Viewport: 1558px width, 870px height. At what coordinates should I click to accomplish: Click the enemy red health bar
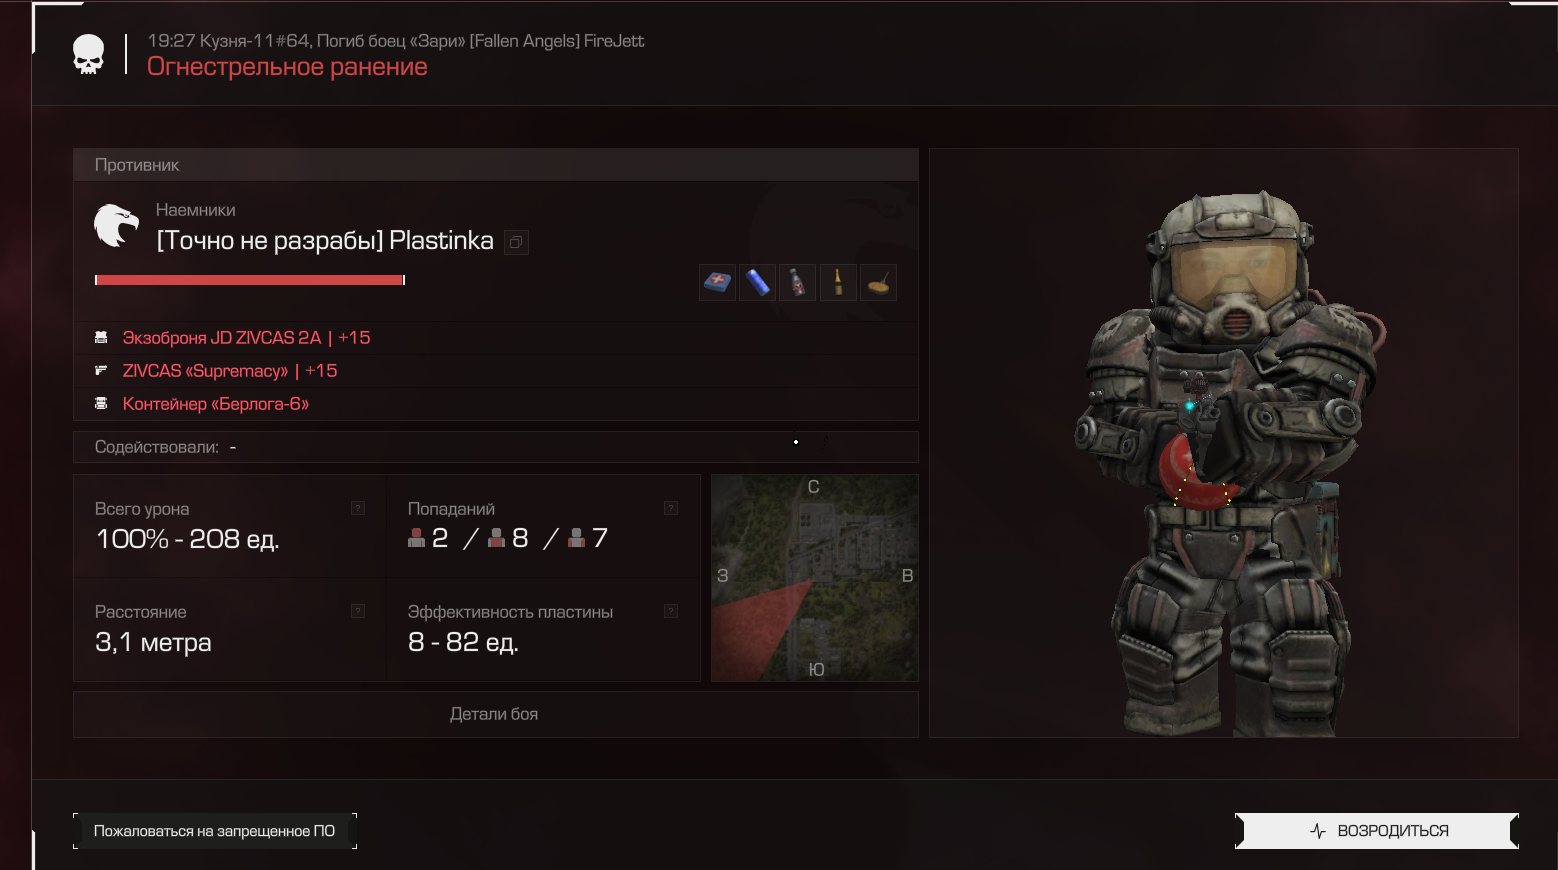coord(250,280)
